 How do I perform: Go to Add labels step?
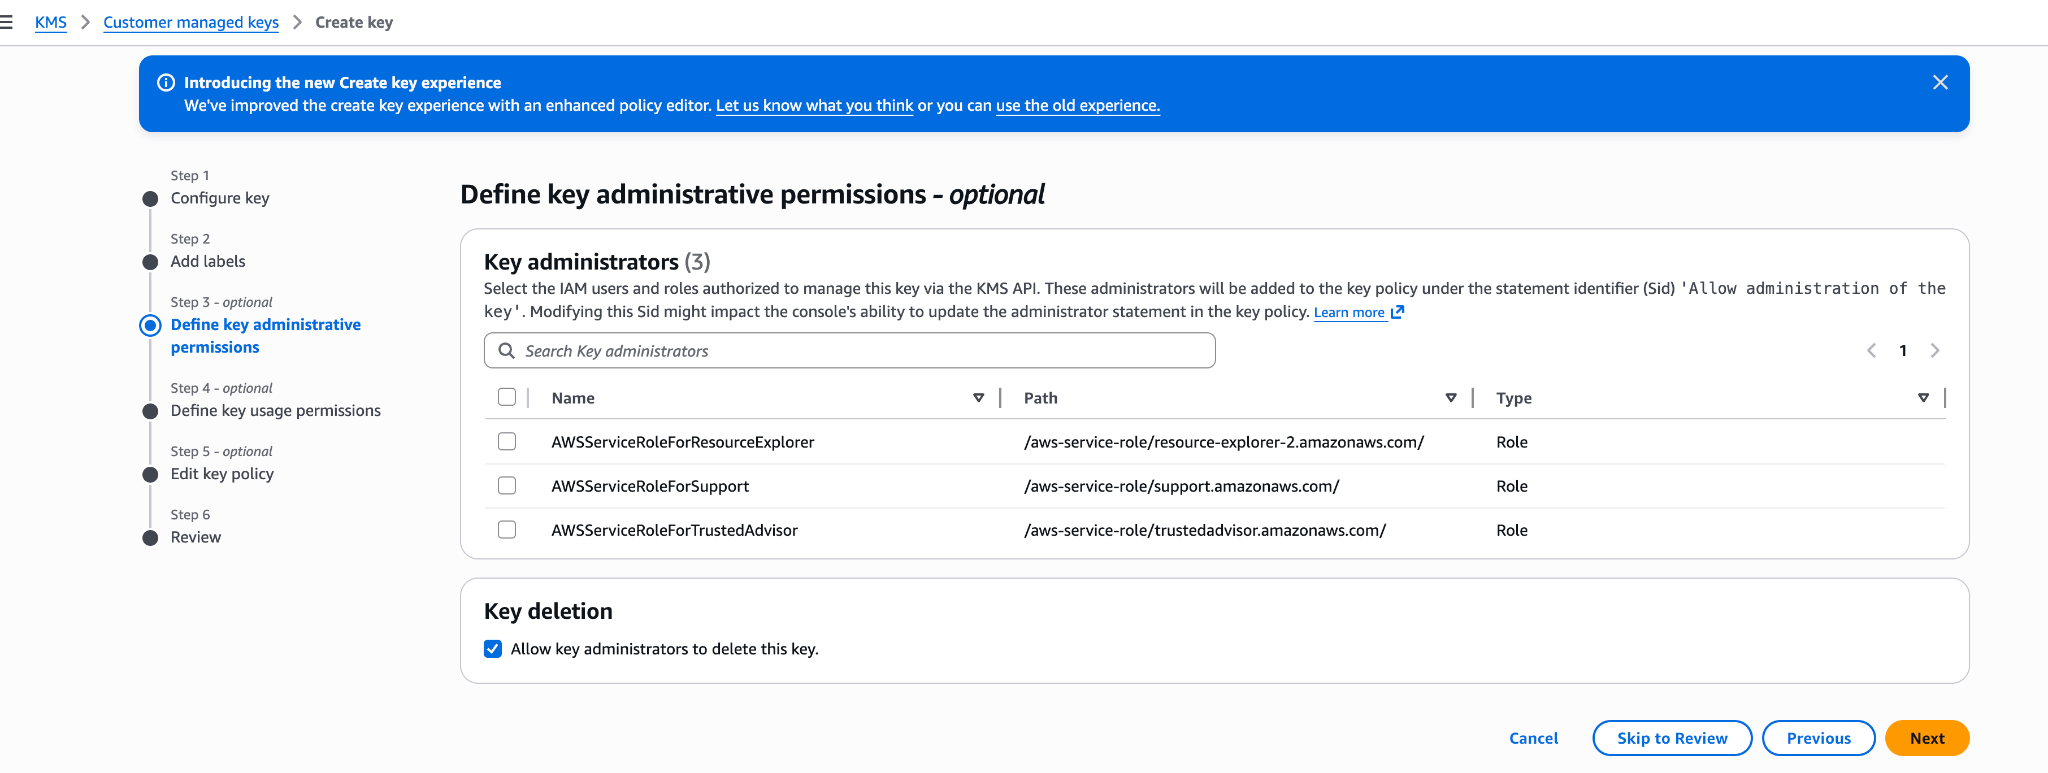pyautogui.click(x=208, y=261)
